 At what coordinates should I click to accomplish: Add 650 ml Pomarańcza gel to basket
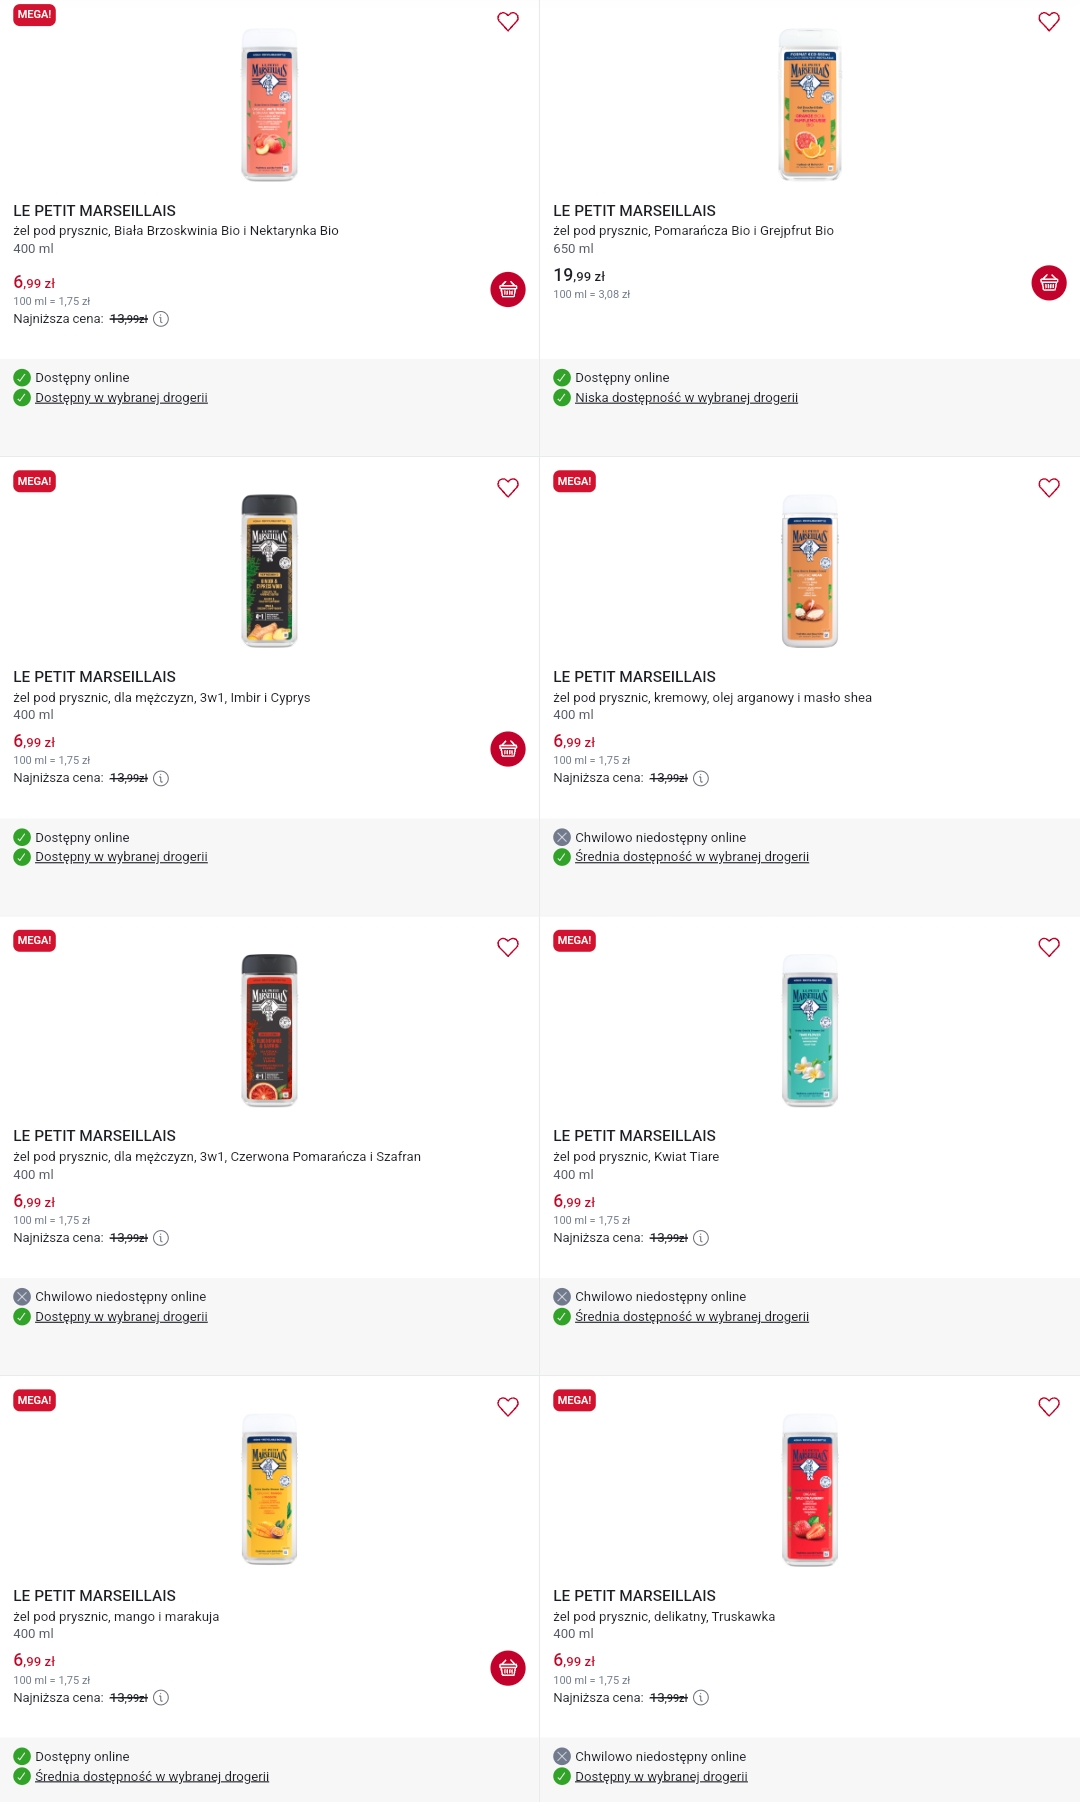pos(1048,283)
